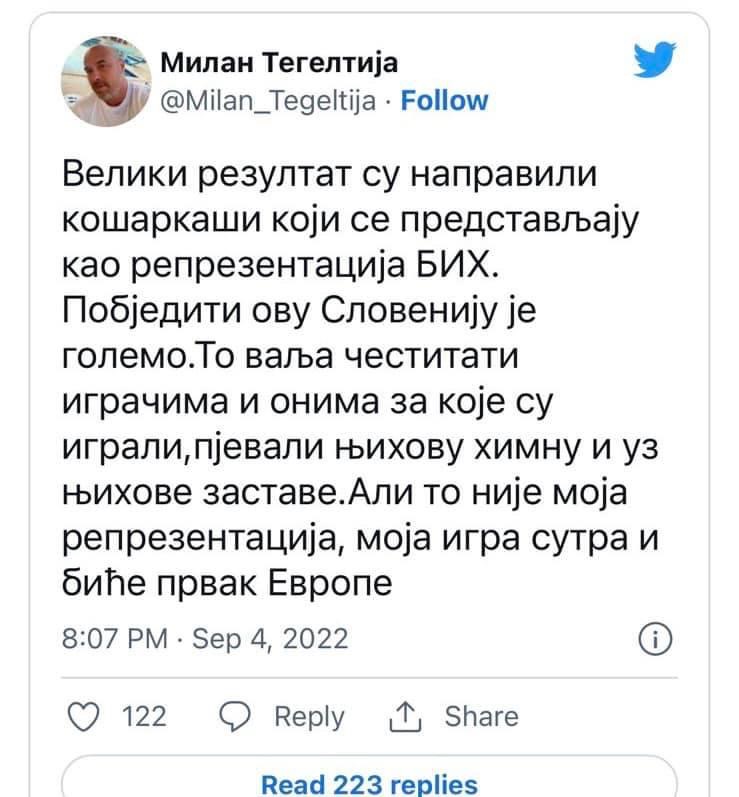This screenshot has width=739, height=797.
Task: Follow the account via Follow link
Action: (444, 100)
